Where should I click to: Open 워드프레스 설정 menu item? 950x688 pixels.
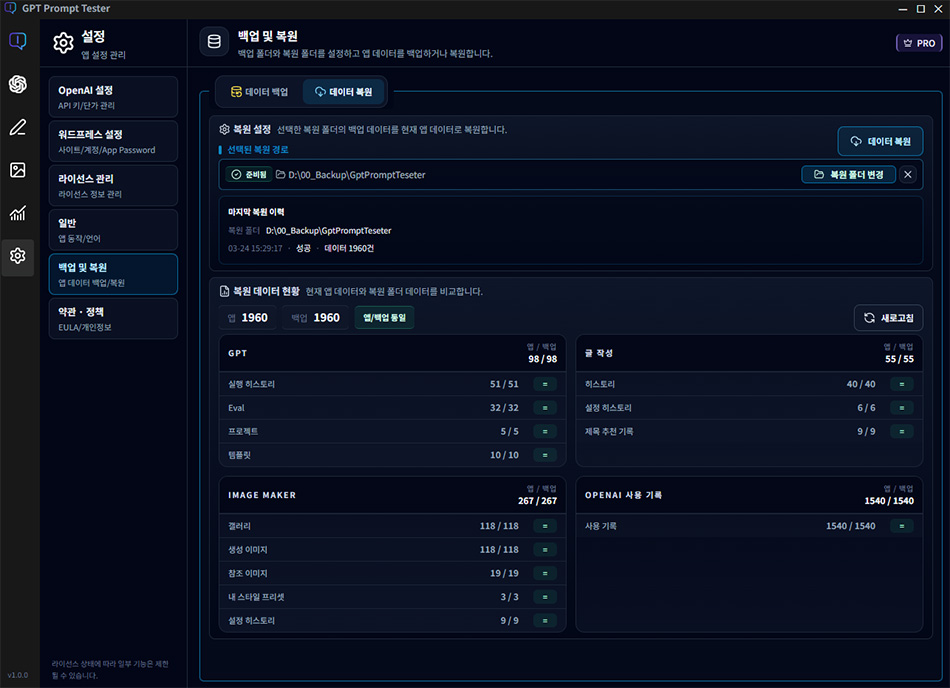pyautogui.click(x=112, y=141)
